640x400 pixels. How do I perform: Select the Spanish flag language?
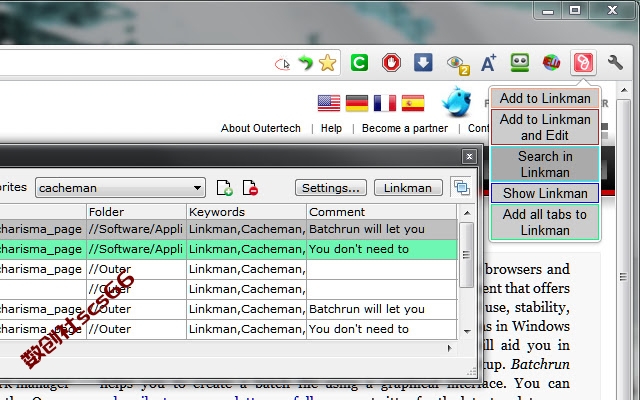coord(413,103)
